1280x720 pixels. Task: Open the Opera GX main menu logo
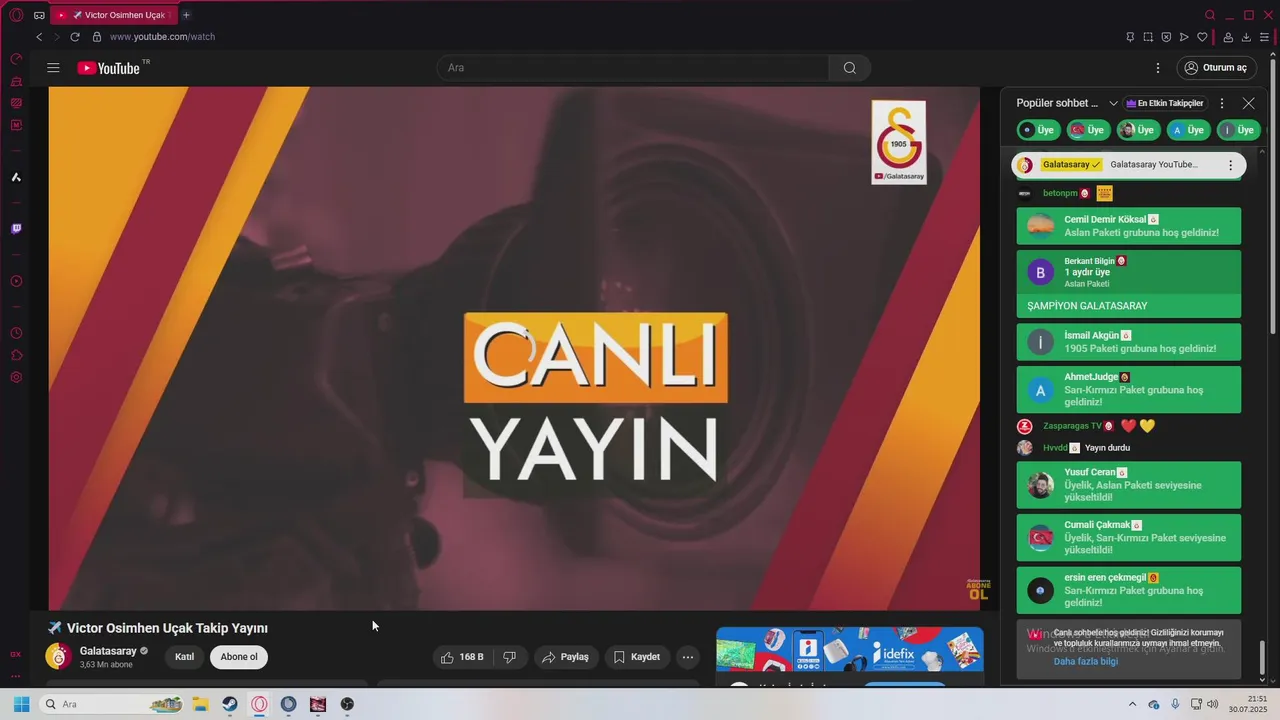click(16, 15)
